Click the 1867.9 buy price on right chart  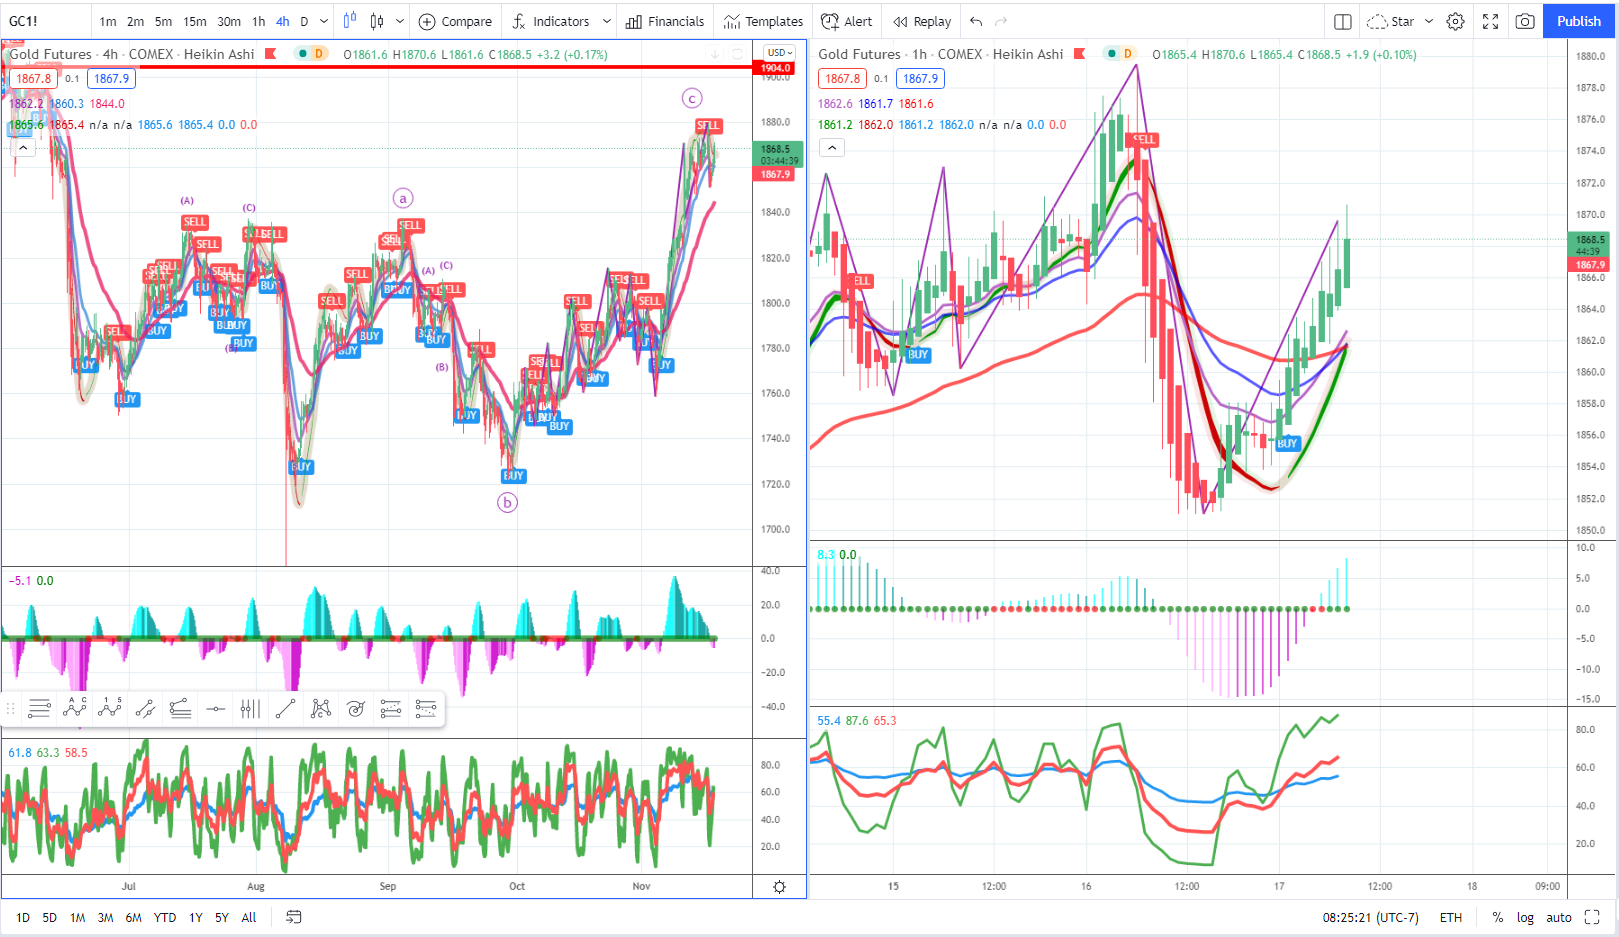point(920,79)
